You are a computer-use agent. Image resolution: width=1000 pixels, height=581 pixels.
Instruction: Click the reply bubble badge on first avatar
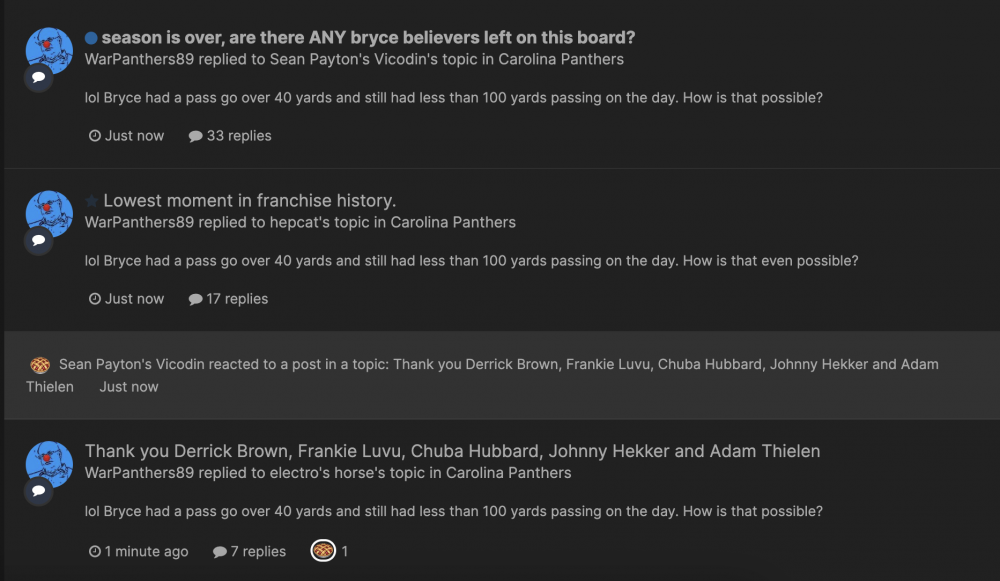[x=38, y=78]
